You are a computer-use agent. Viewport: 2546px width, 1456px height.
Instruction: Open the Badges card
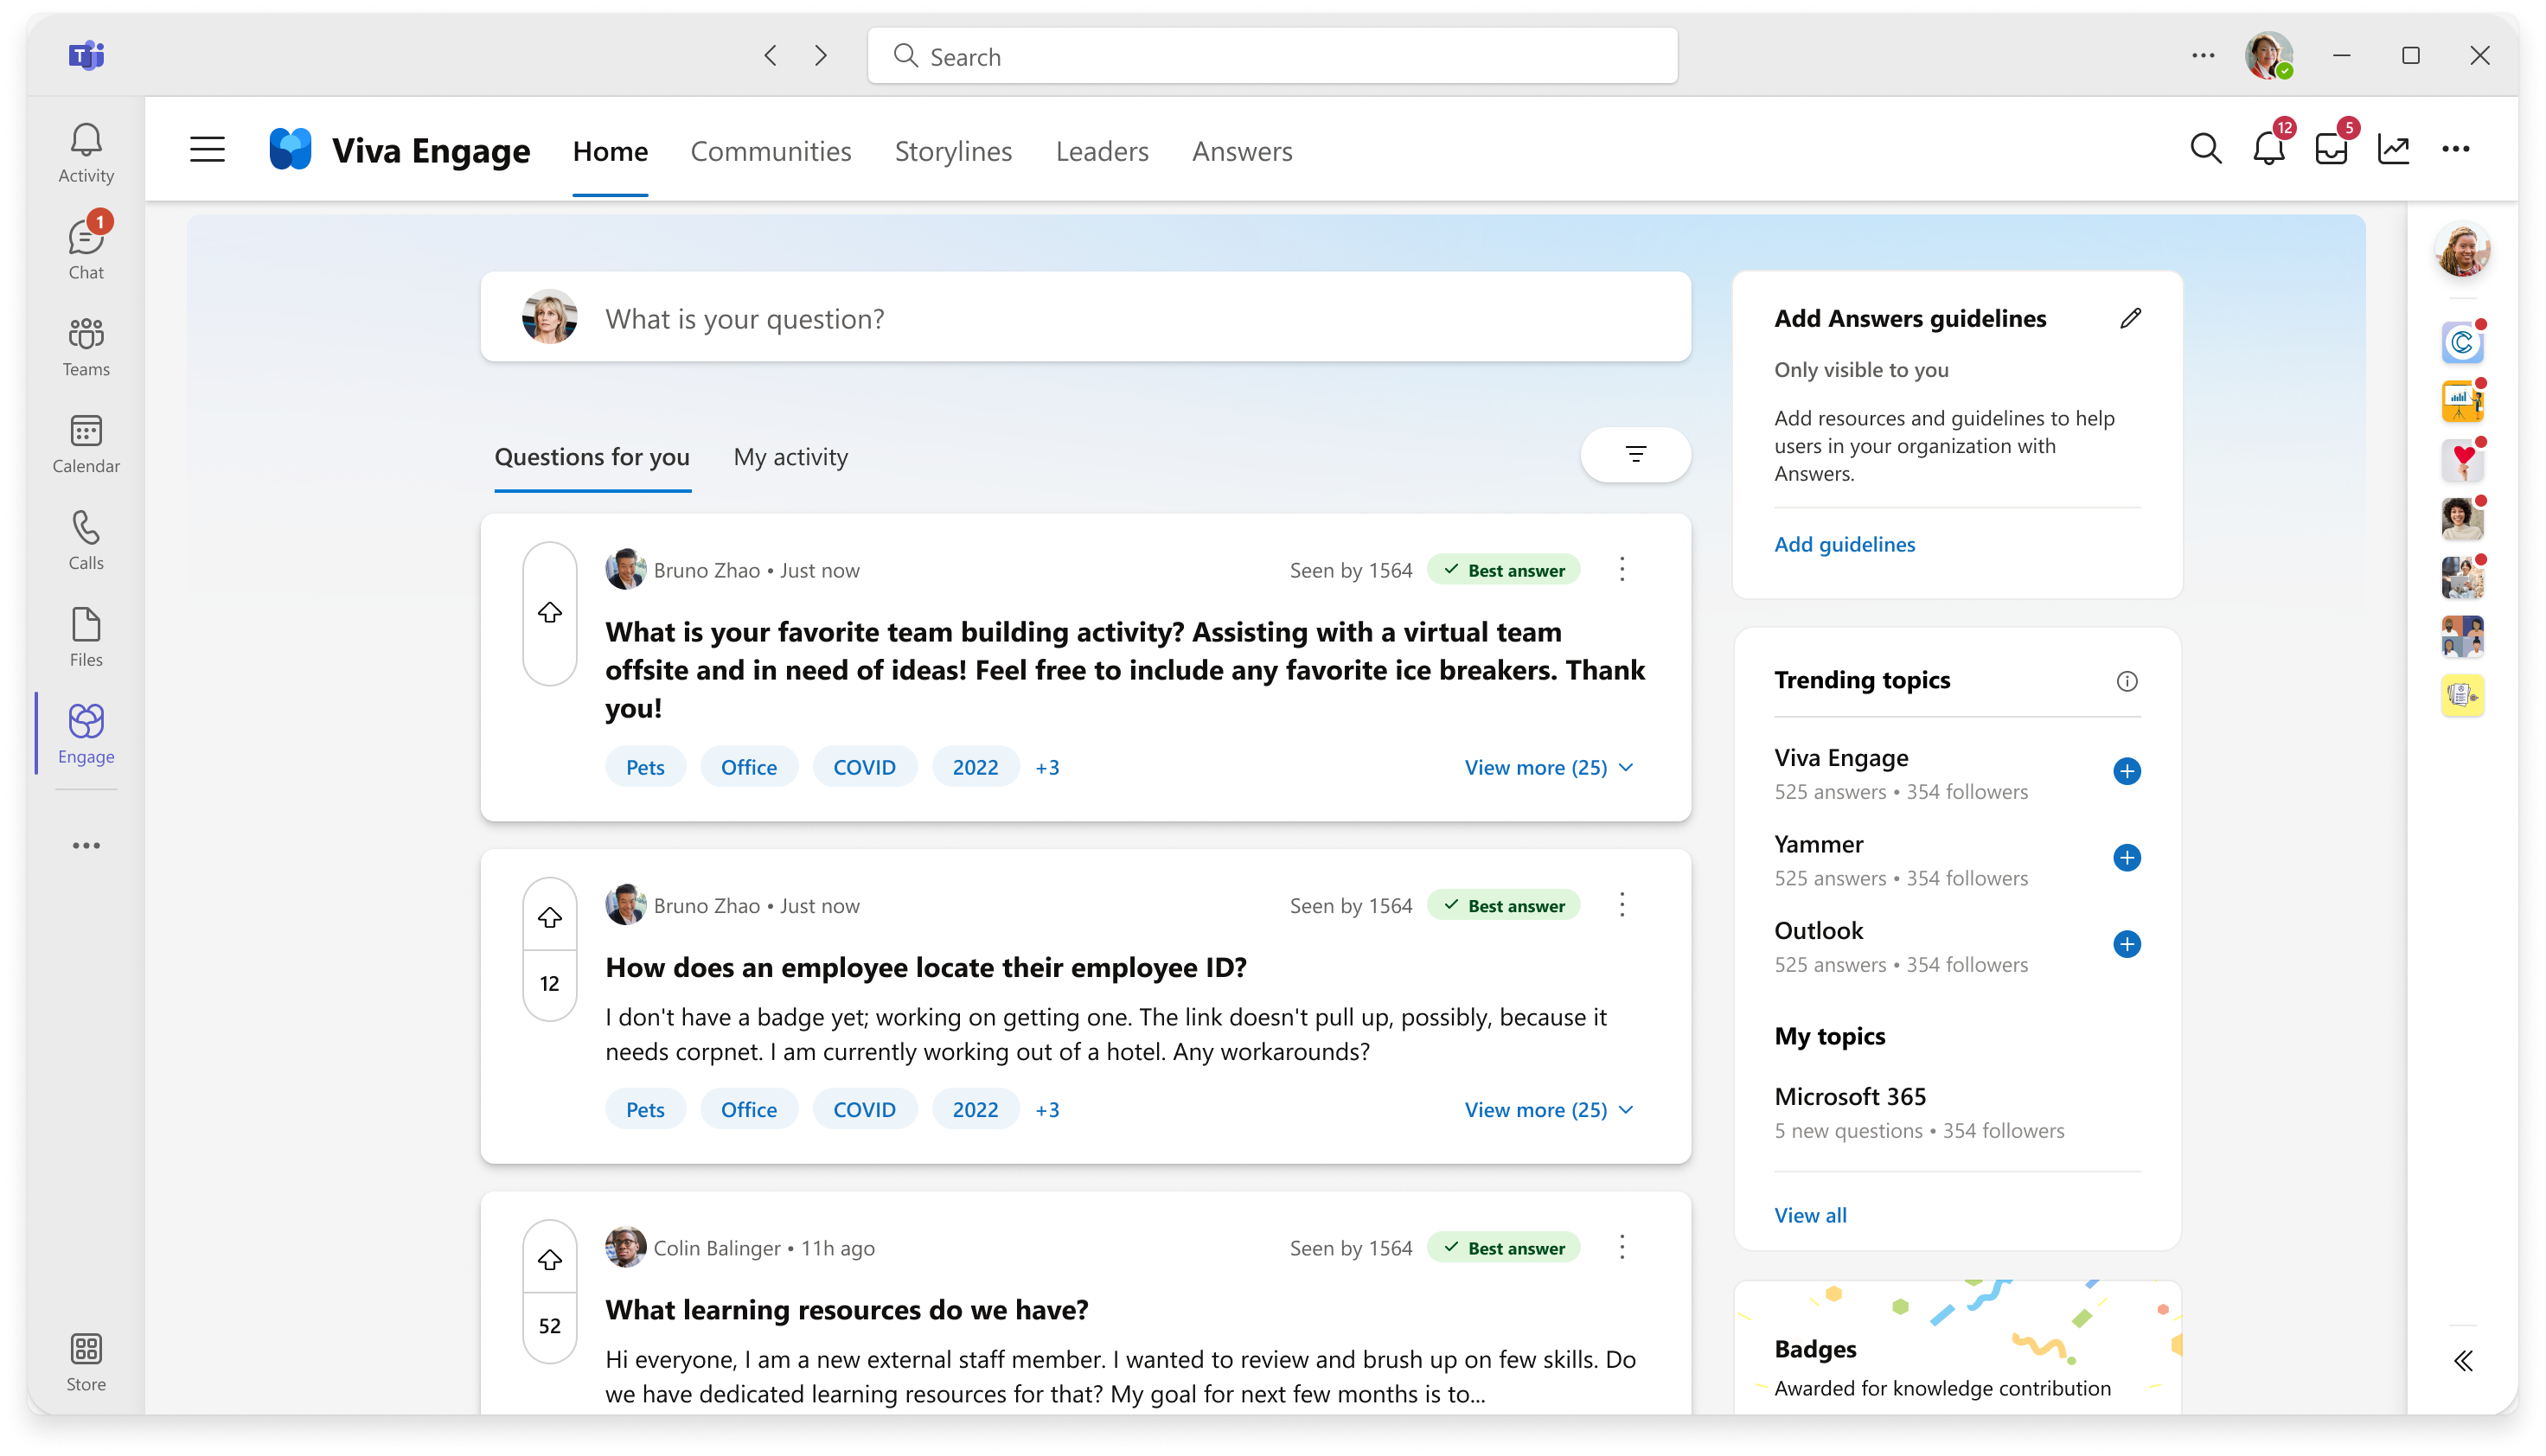1957,1347
